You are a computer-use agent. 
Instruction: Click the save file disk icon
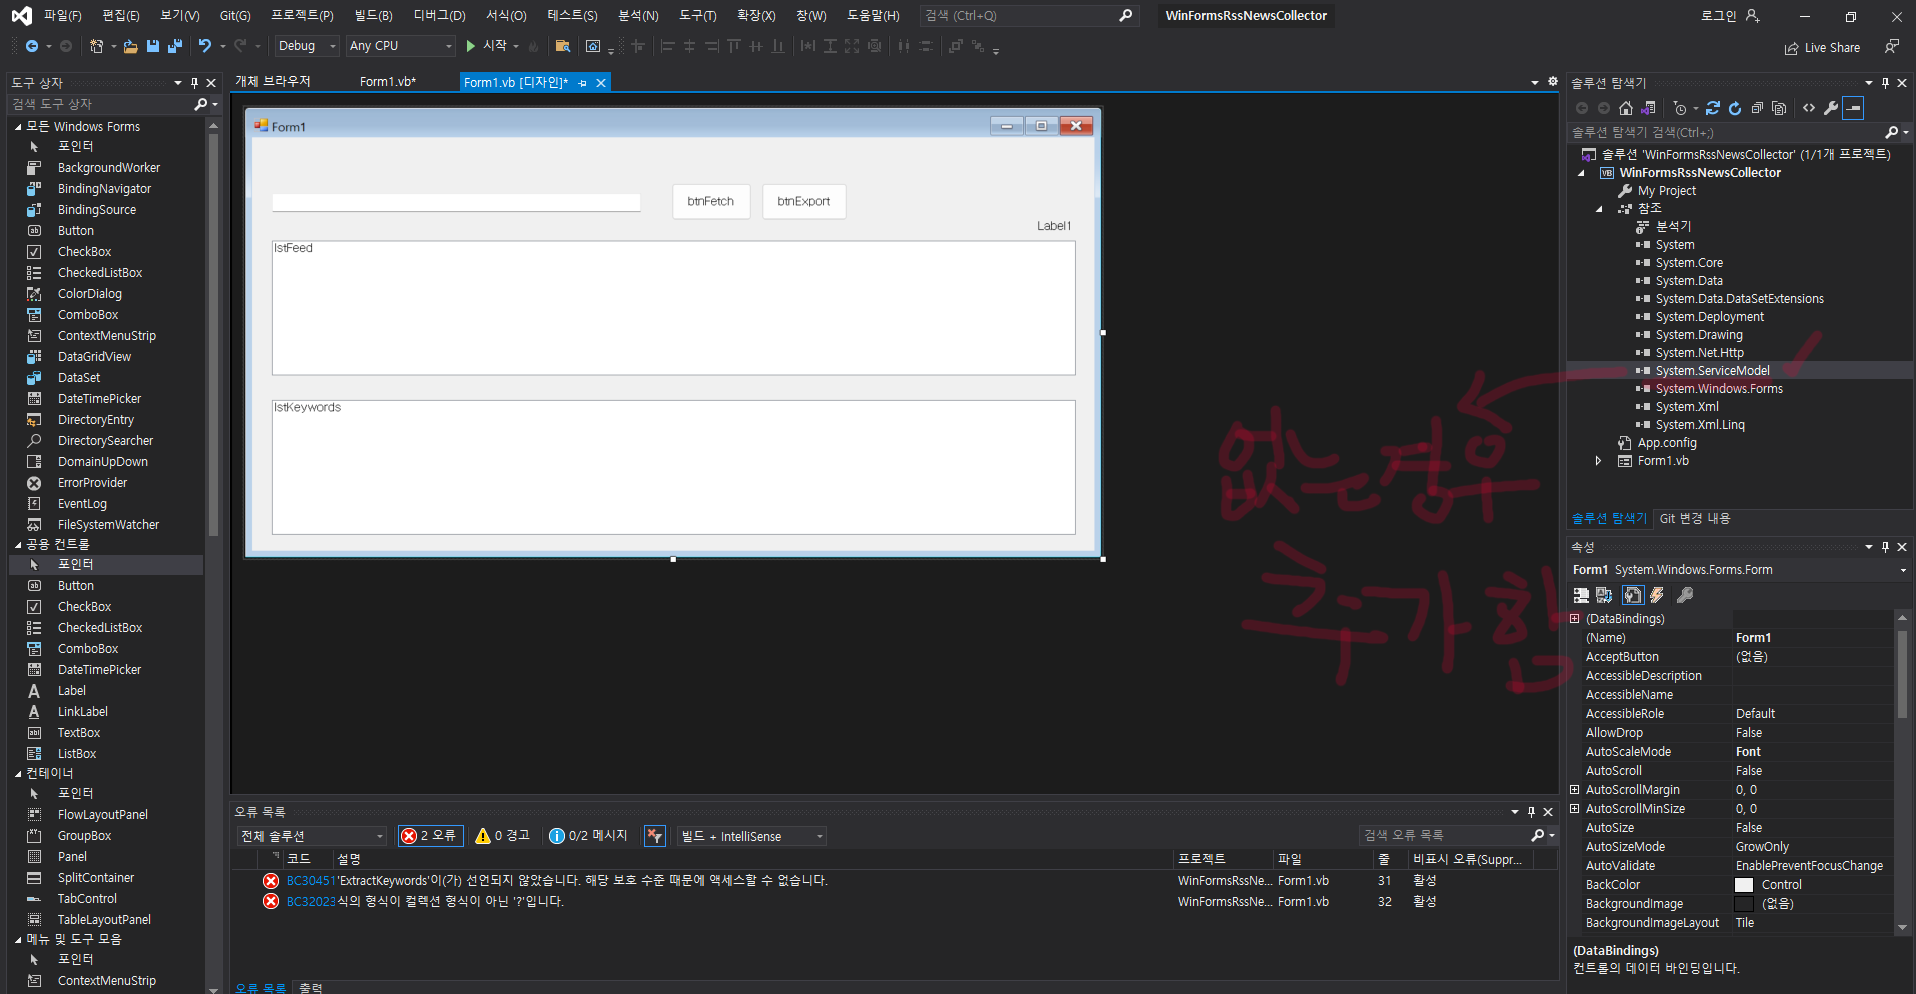(x=153, y=46)
